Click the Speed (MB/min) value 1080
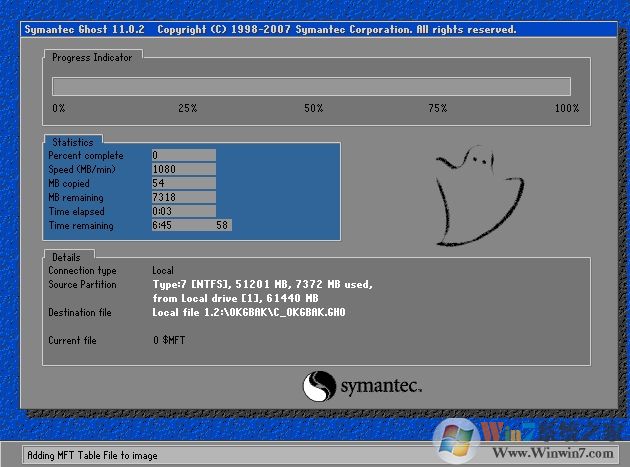630x467 pixels. click(x=183, y=170)
